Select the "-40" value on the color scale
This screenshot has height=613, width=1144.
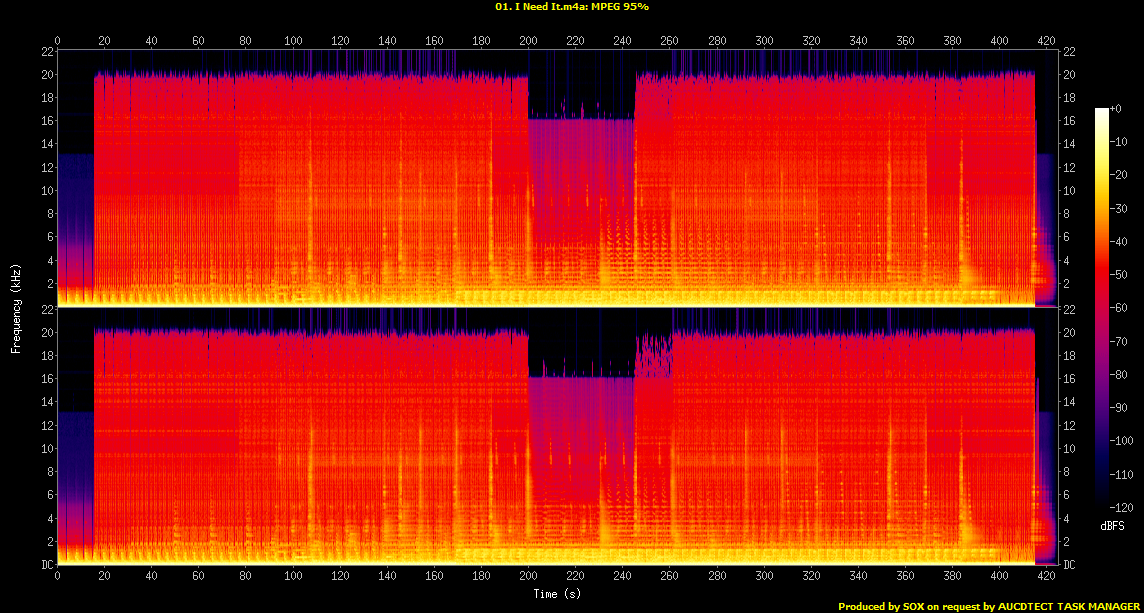point(1118,241)
